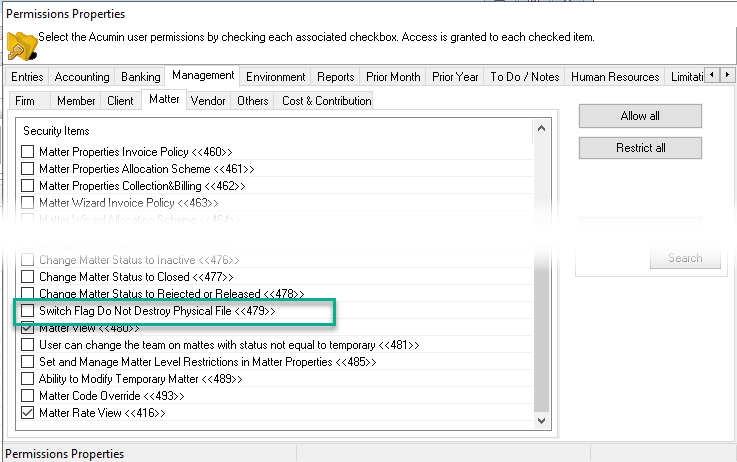Switch to the Client sub-tab
The image size is (737, 462).
120,101
